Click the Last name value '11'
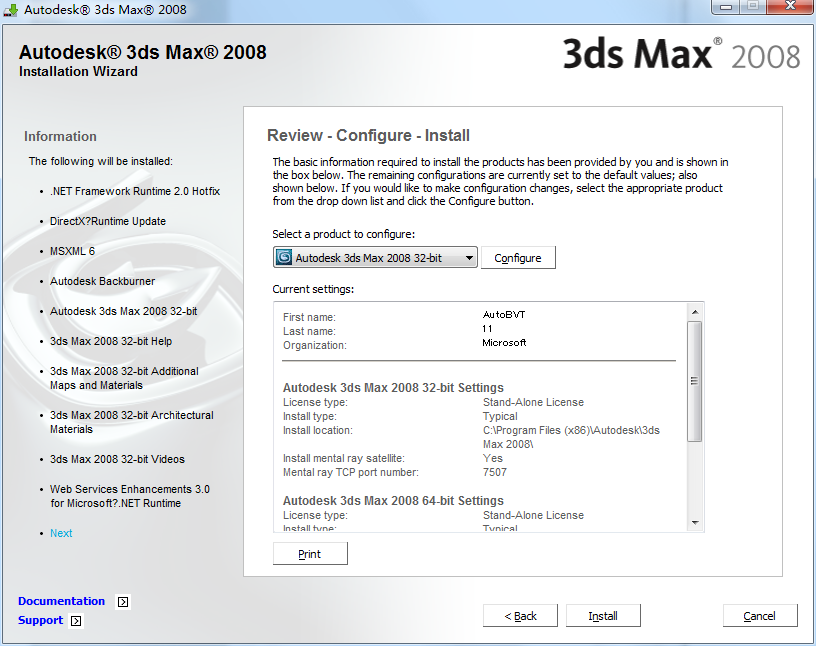Image resolution: width=816 pixels, height=646 pixels. click(487, 328)
